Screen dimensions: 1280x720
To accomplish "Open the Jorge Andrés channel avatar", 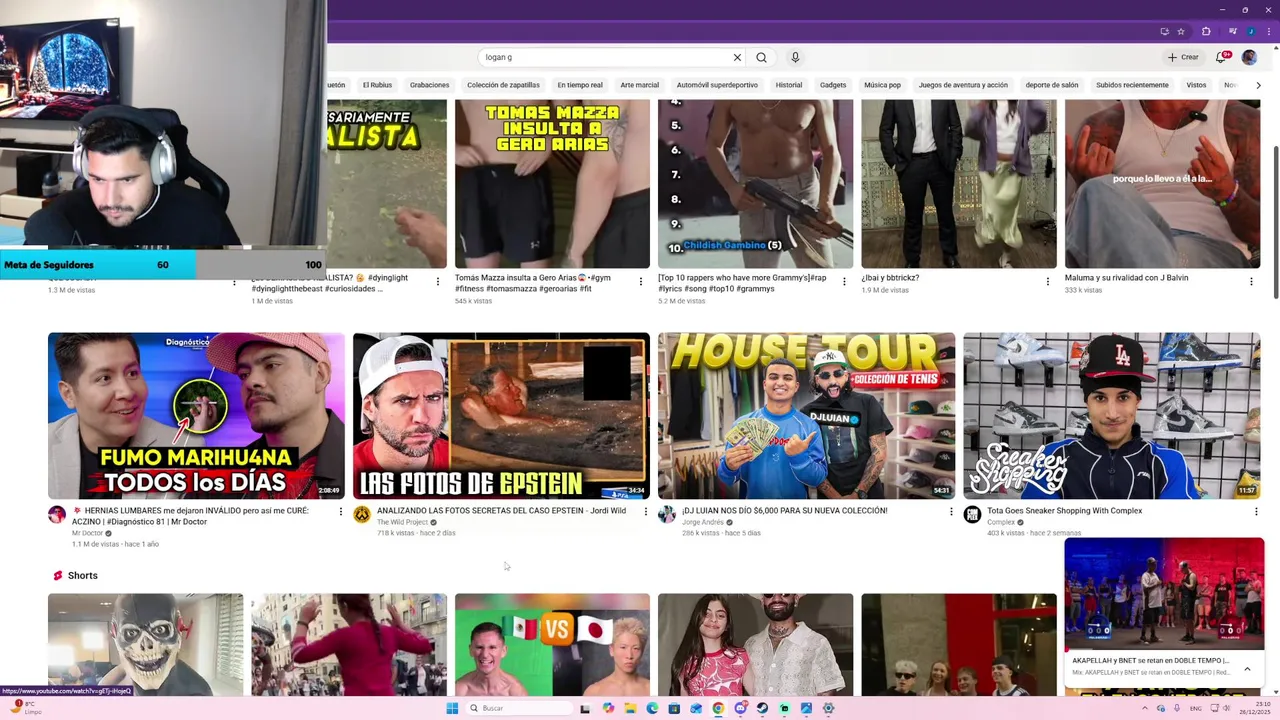I will coord(667,514).
